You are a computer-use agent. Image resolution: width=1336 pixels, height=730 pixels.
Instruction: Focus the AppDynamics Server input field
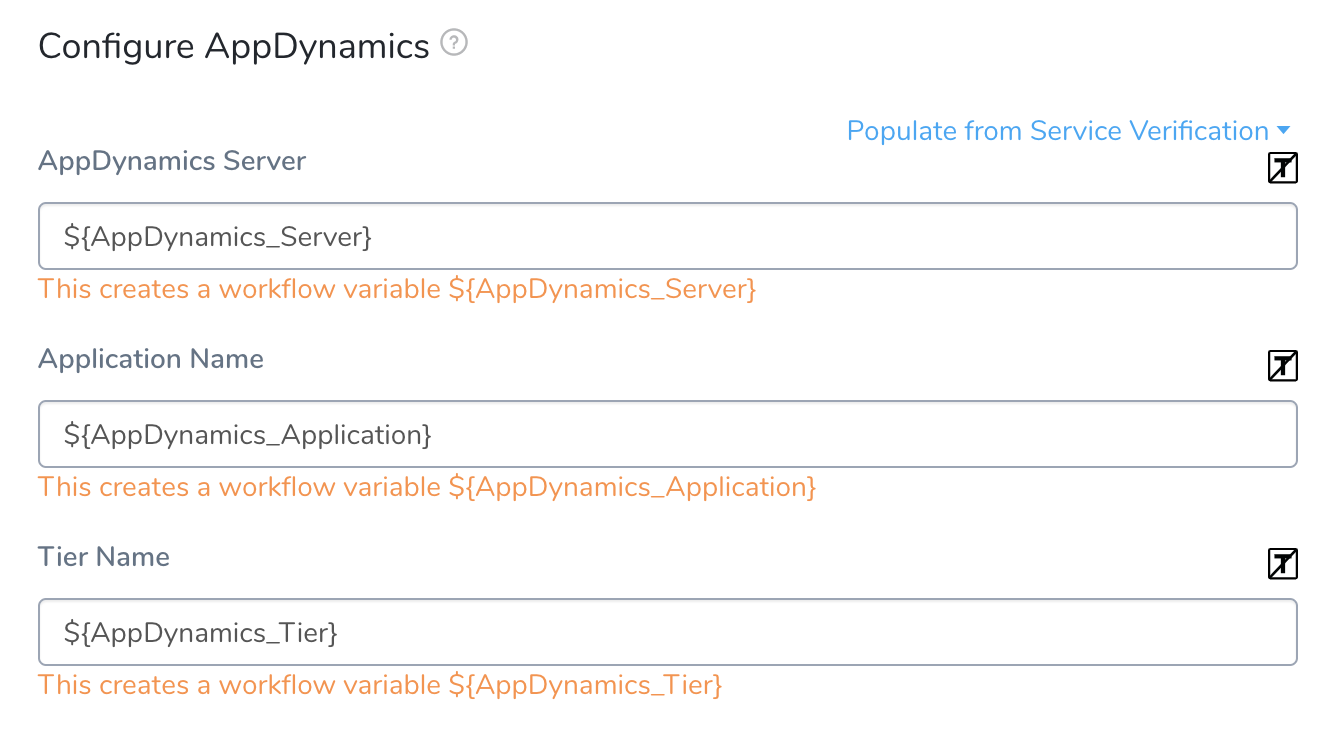[x=668, y=236]
